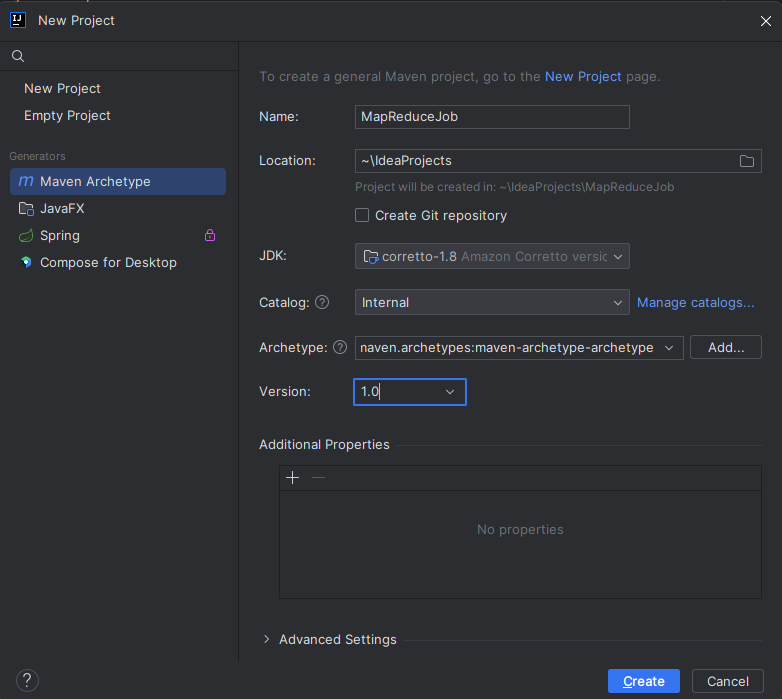Click the Create button
782x699 pixels.
(643, 681)
